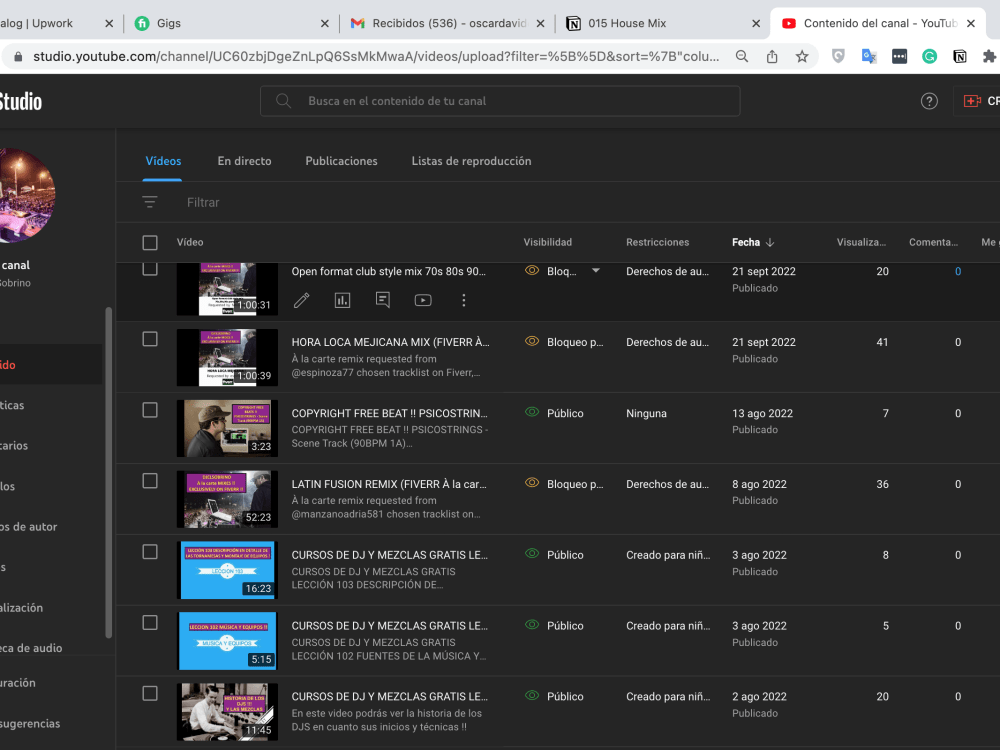Viewport: 1000px width, 750px height.
Task: Expand the visibility dropdown arrow for Open format mix
Action: pos(596,270)
